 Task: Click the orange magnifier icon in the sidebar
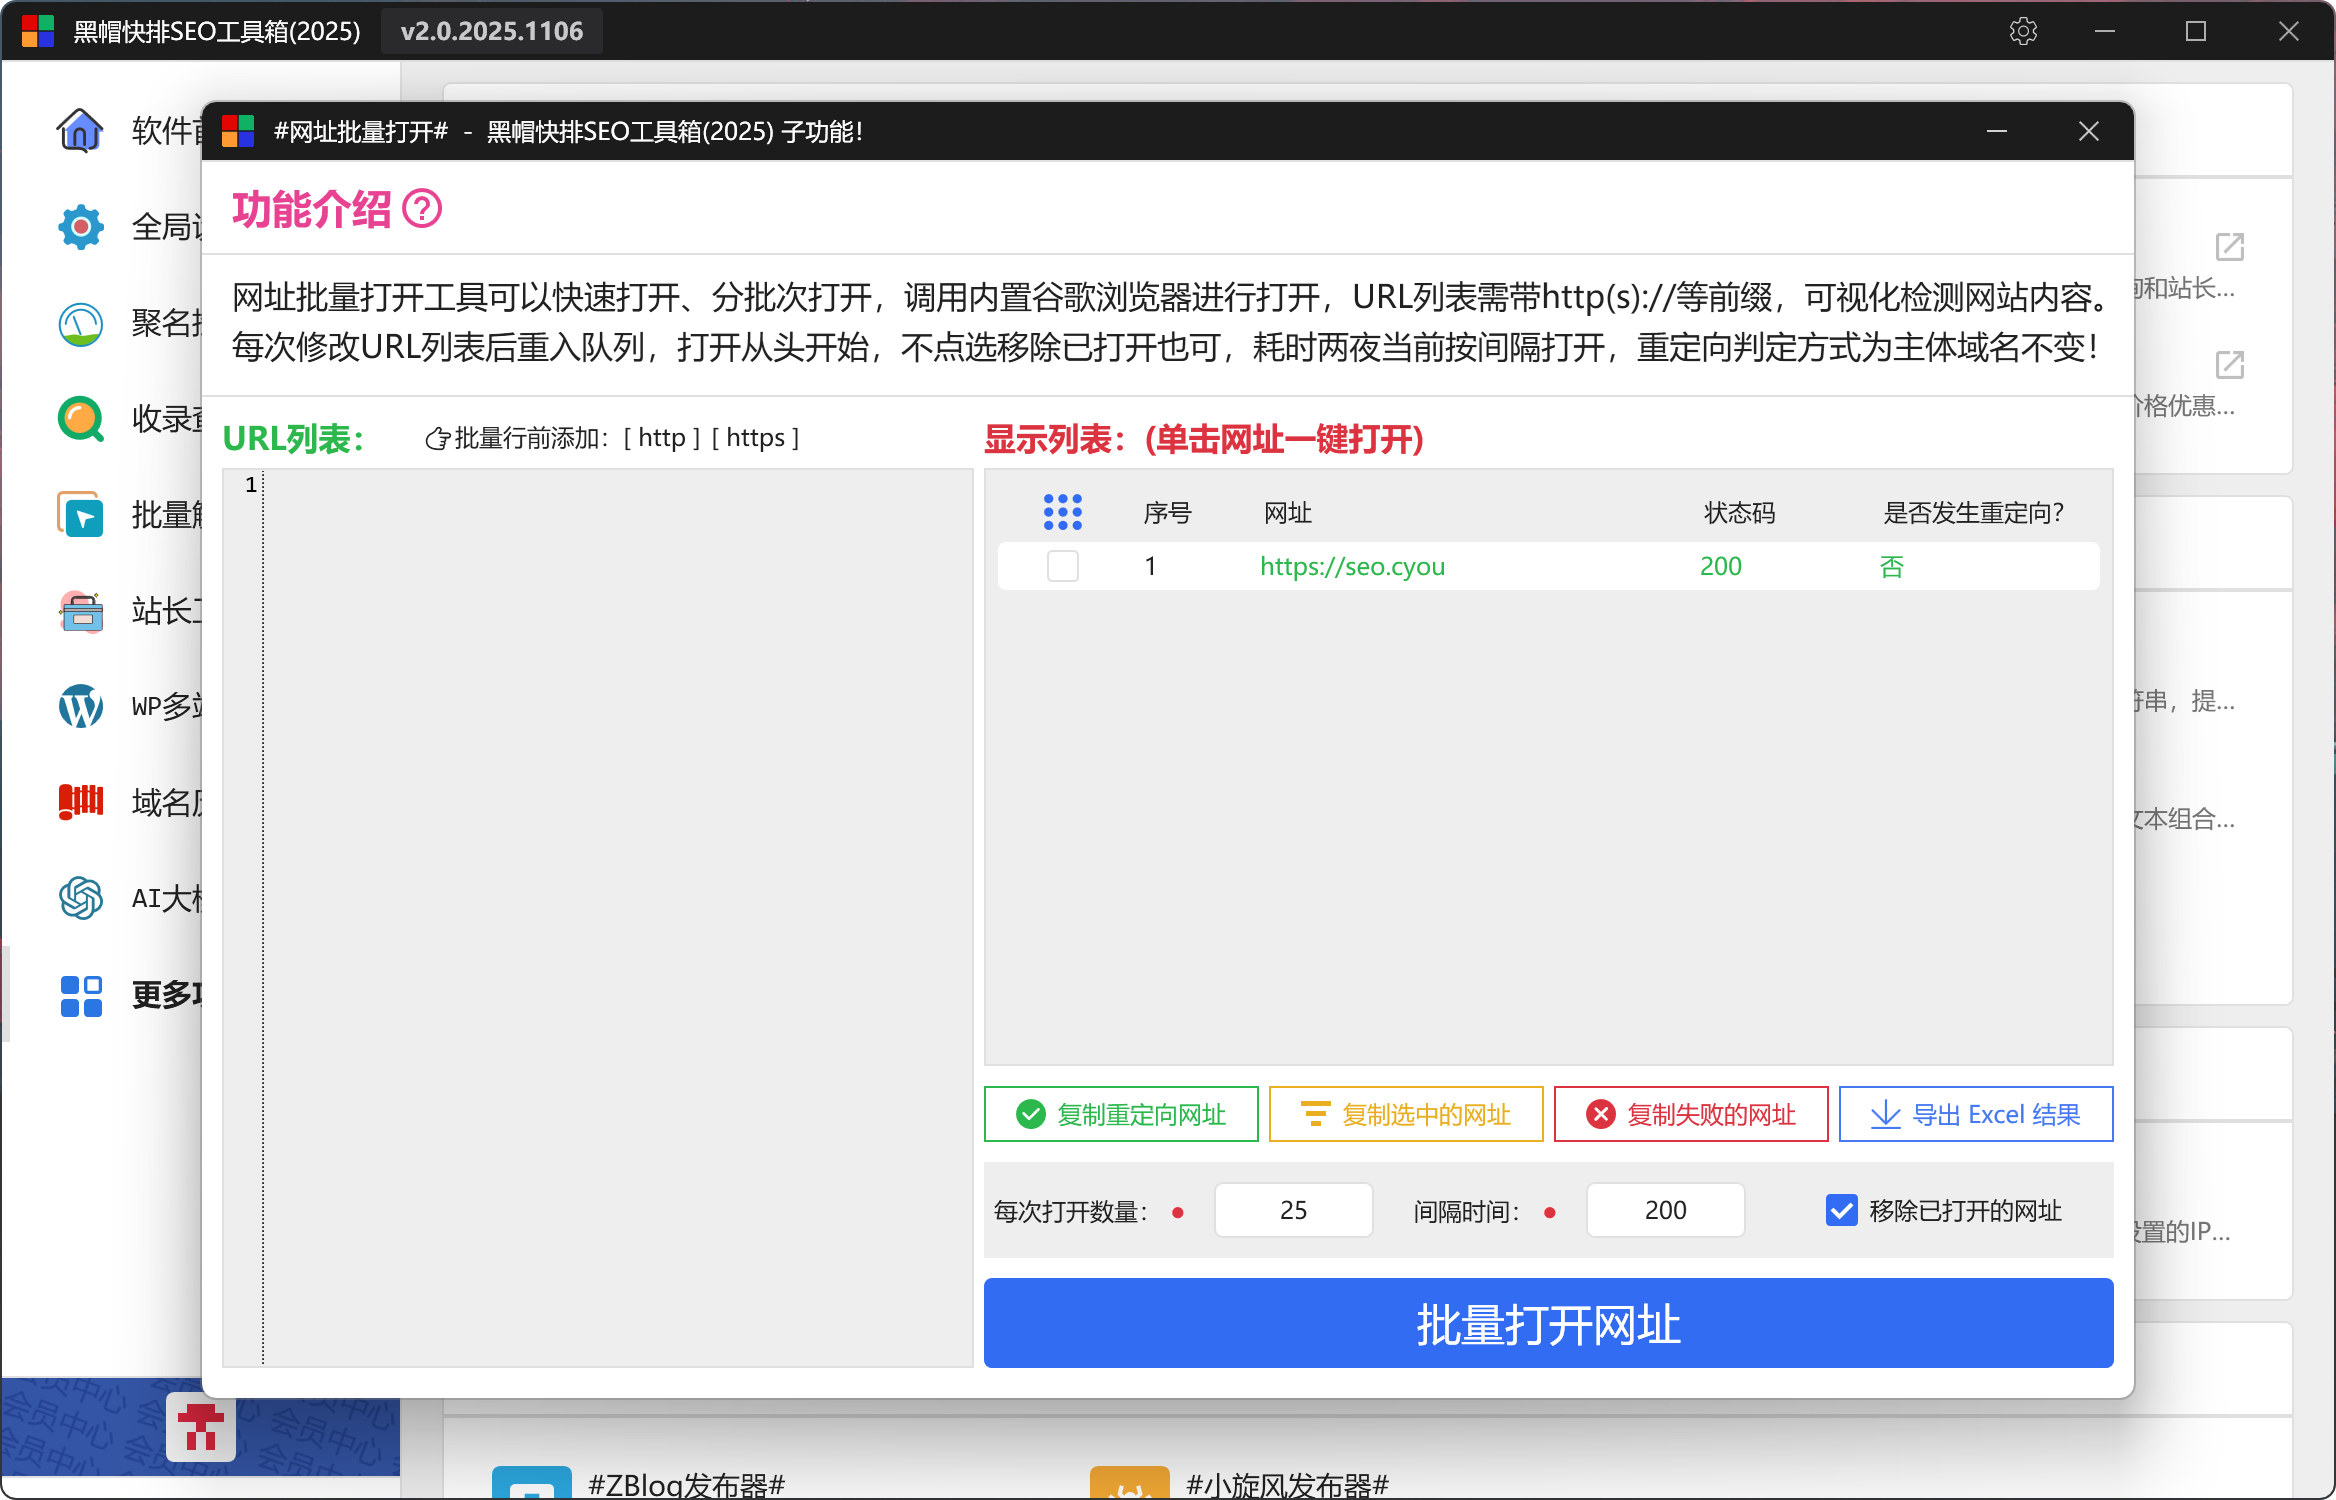pos(80,419)
